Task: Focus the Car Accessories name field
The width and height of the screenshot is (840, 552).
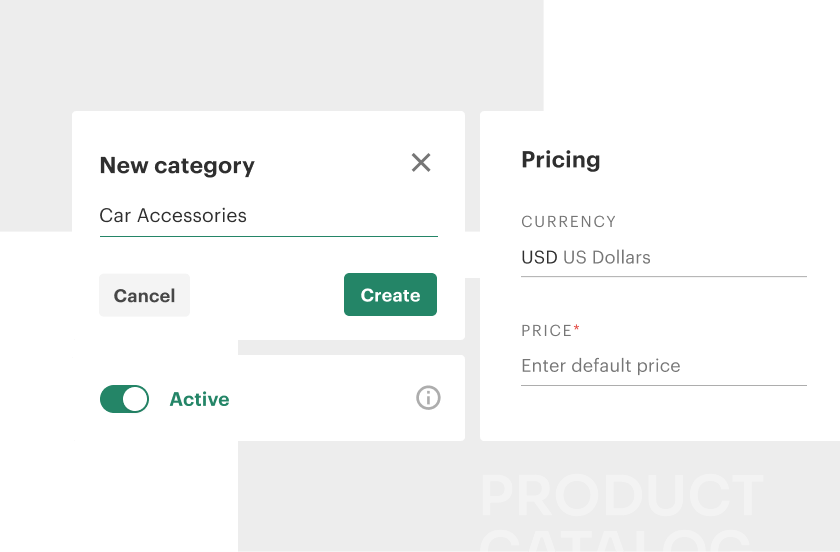Action: pyautogui.click(x=268, y=216)
